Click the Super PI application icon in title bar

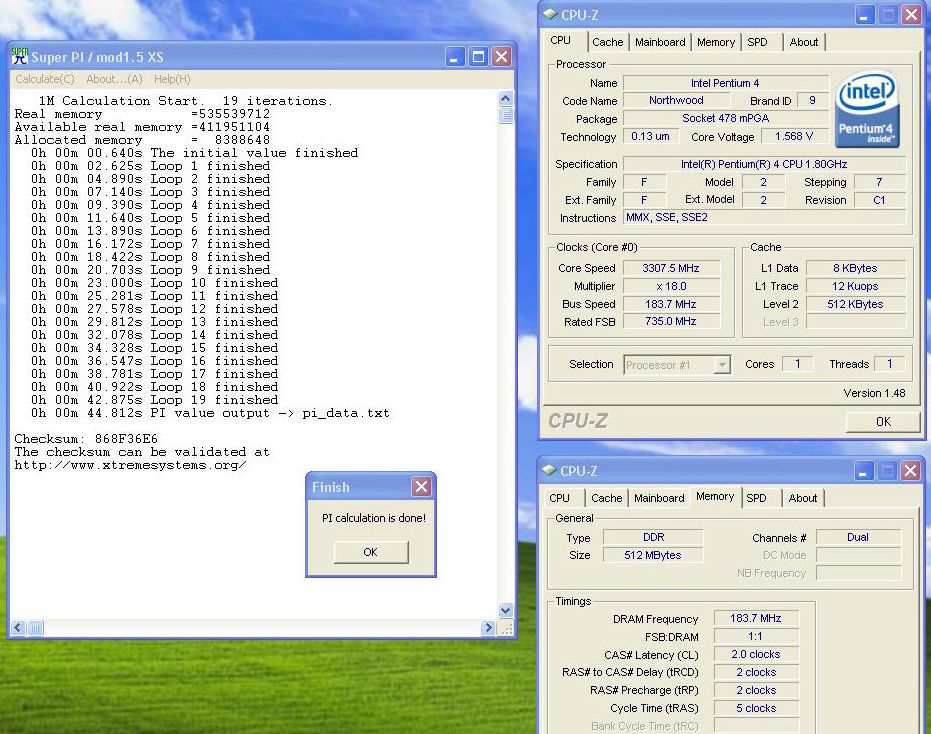coord(20,56)
